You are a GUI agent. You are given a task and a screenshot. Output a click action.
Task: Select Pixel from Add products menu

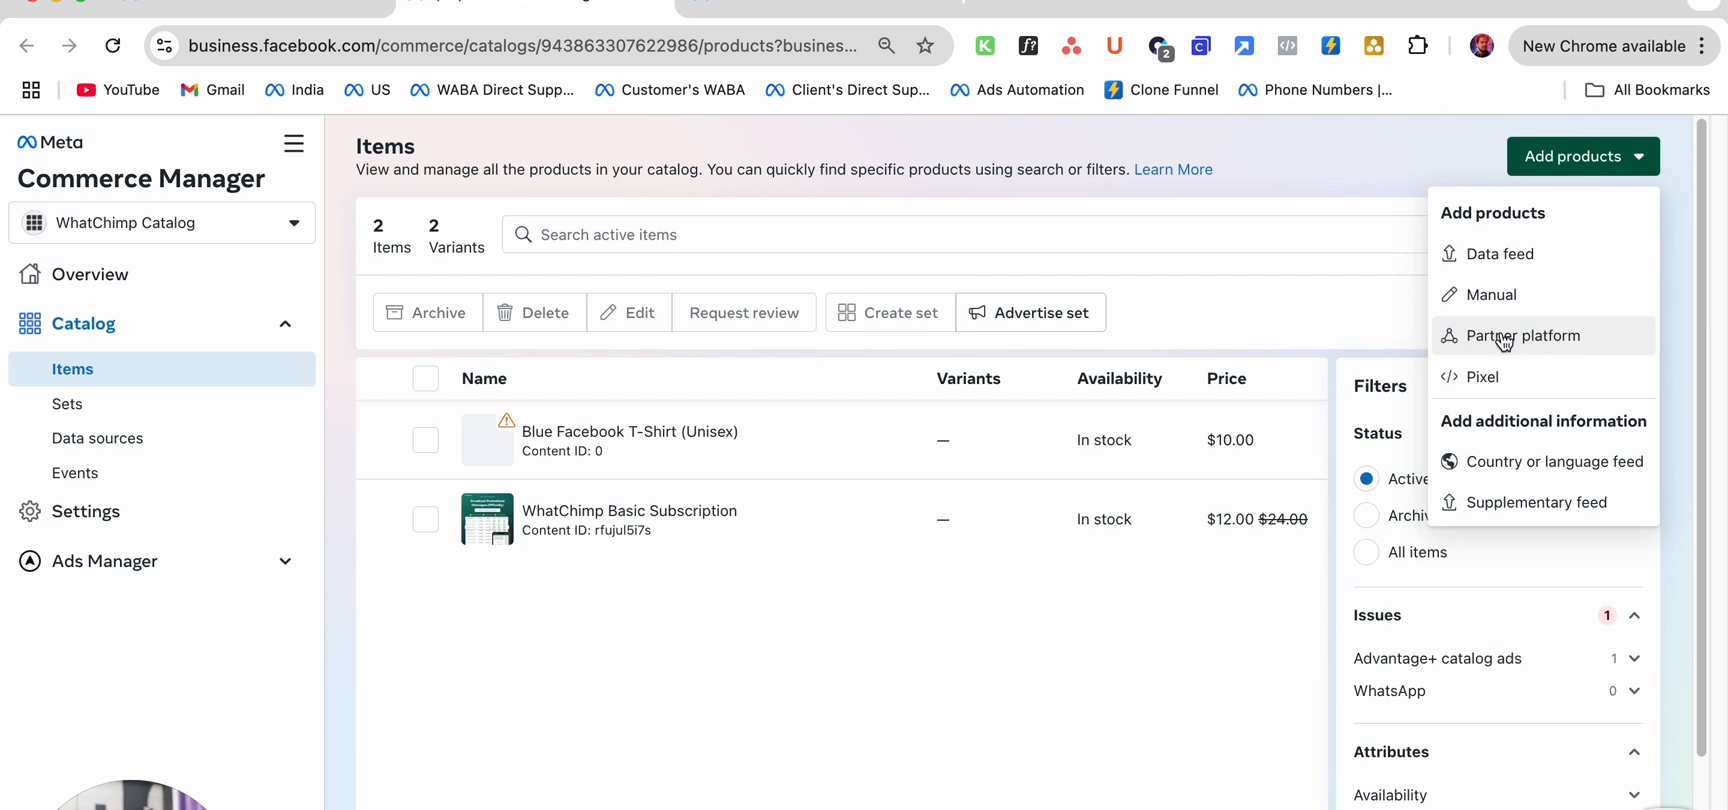click(1543, 377)
